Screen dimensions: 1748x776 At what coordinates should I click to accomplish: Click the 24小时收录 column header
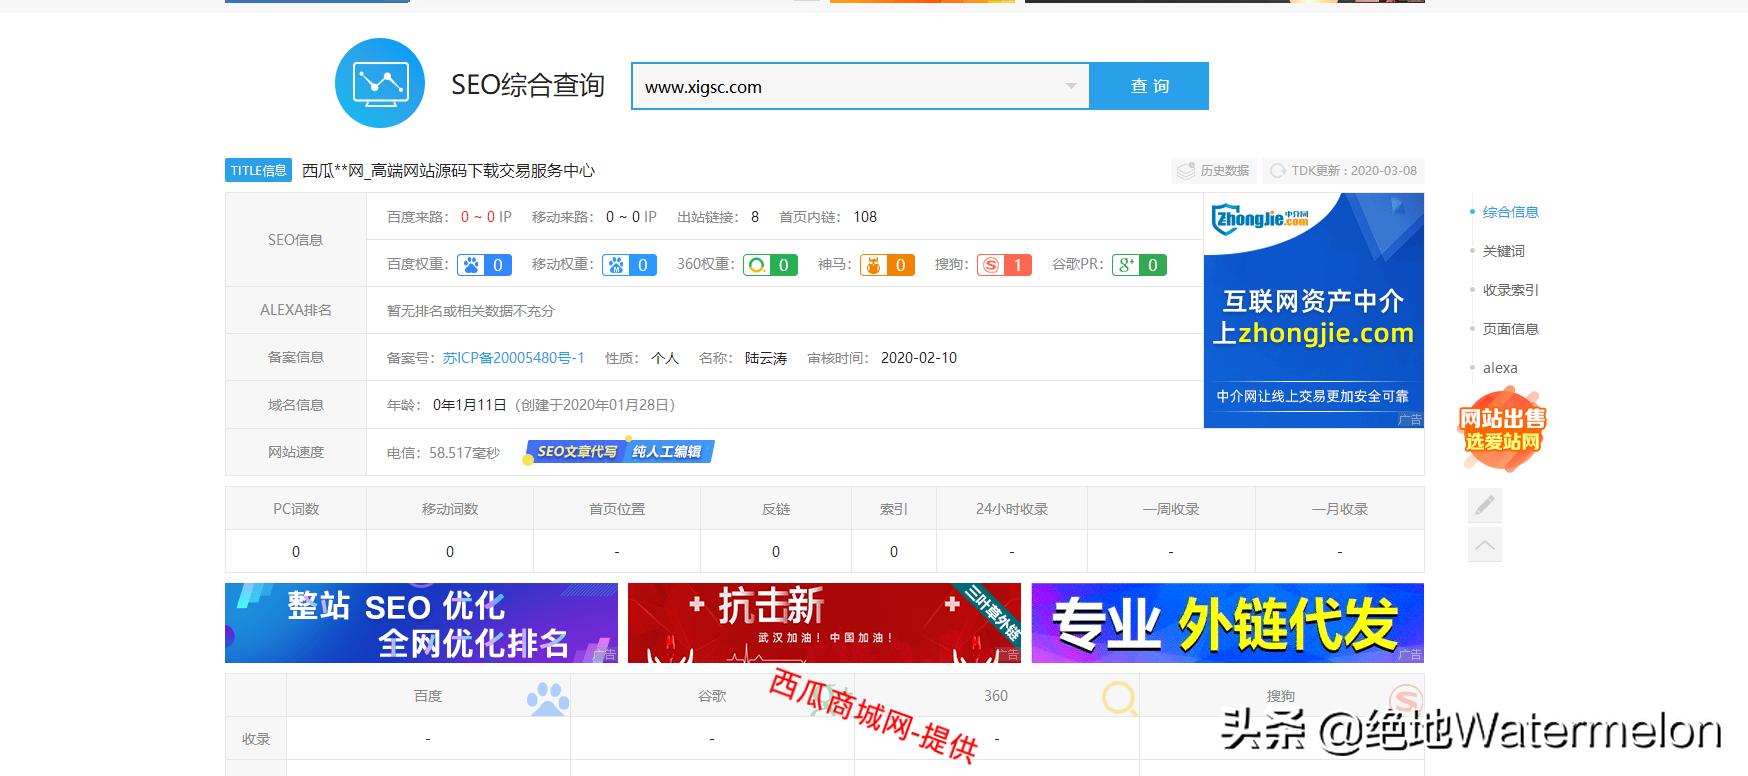(x=1012, y=509)
